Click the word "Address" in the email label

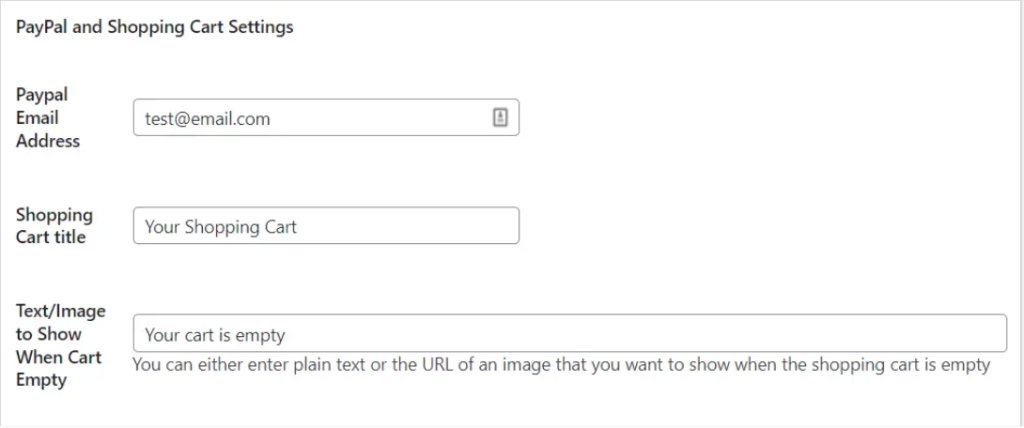(48, 141)
